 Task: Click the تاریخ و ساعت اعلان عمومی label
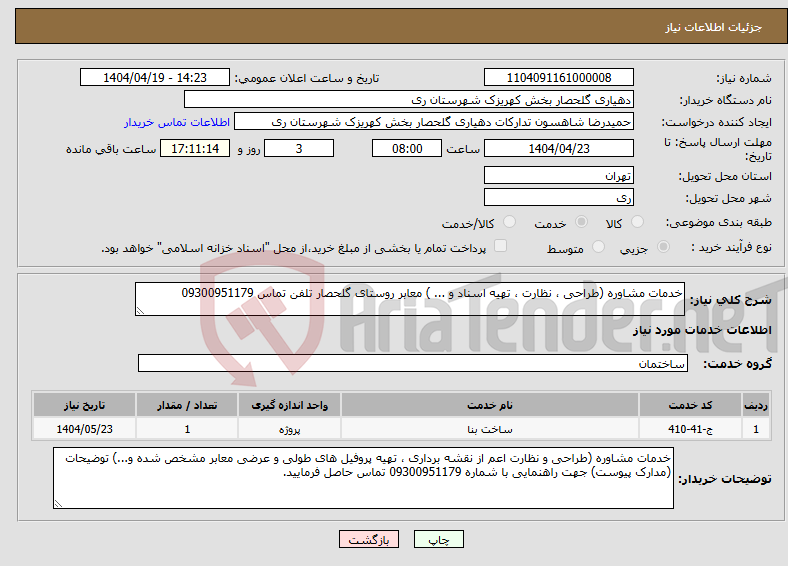point(307,78)
